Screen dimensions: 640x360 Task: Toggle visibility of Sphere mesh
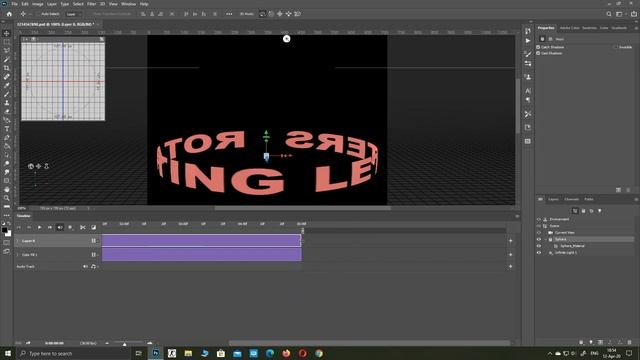point(539,240)
